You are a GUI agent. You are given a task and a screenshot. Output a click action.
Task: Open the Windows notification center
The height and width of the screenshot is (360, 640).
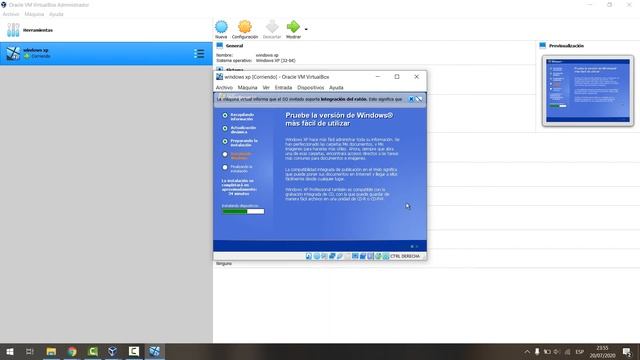click(x=627, y=351)
